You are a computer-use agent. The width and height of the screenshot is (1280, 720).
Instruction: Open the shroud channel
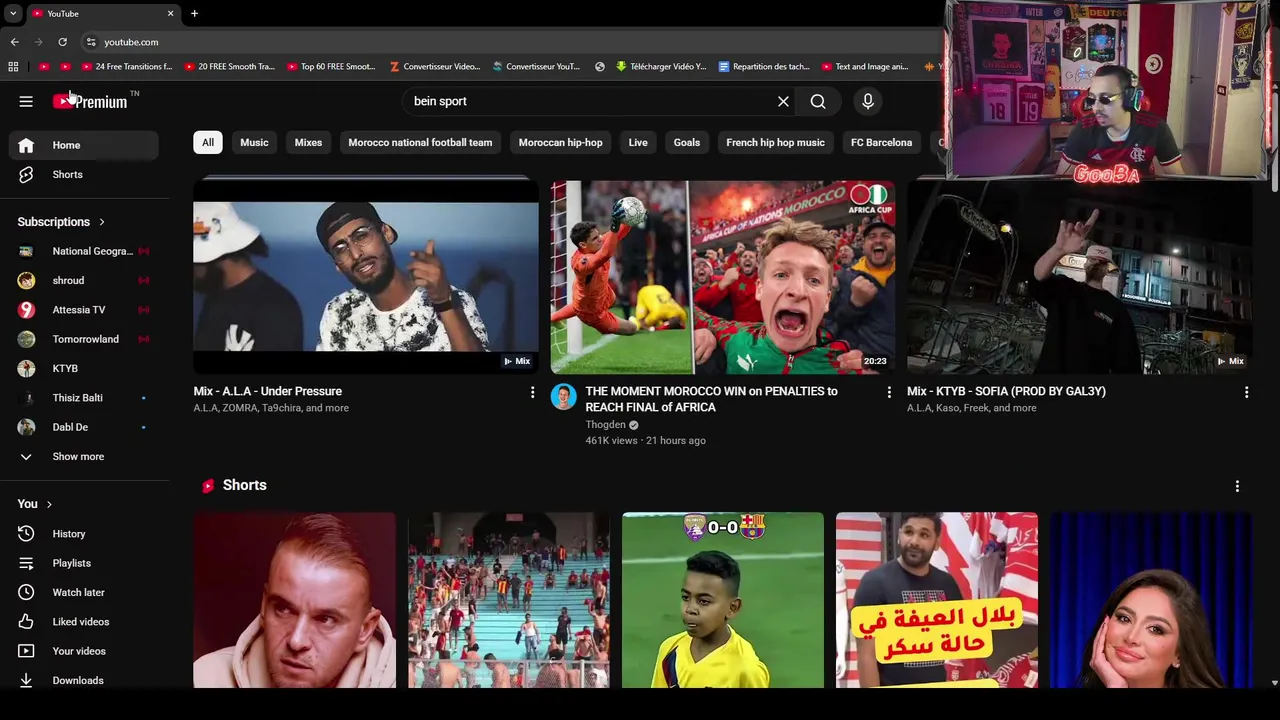(84, 280)
